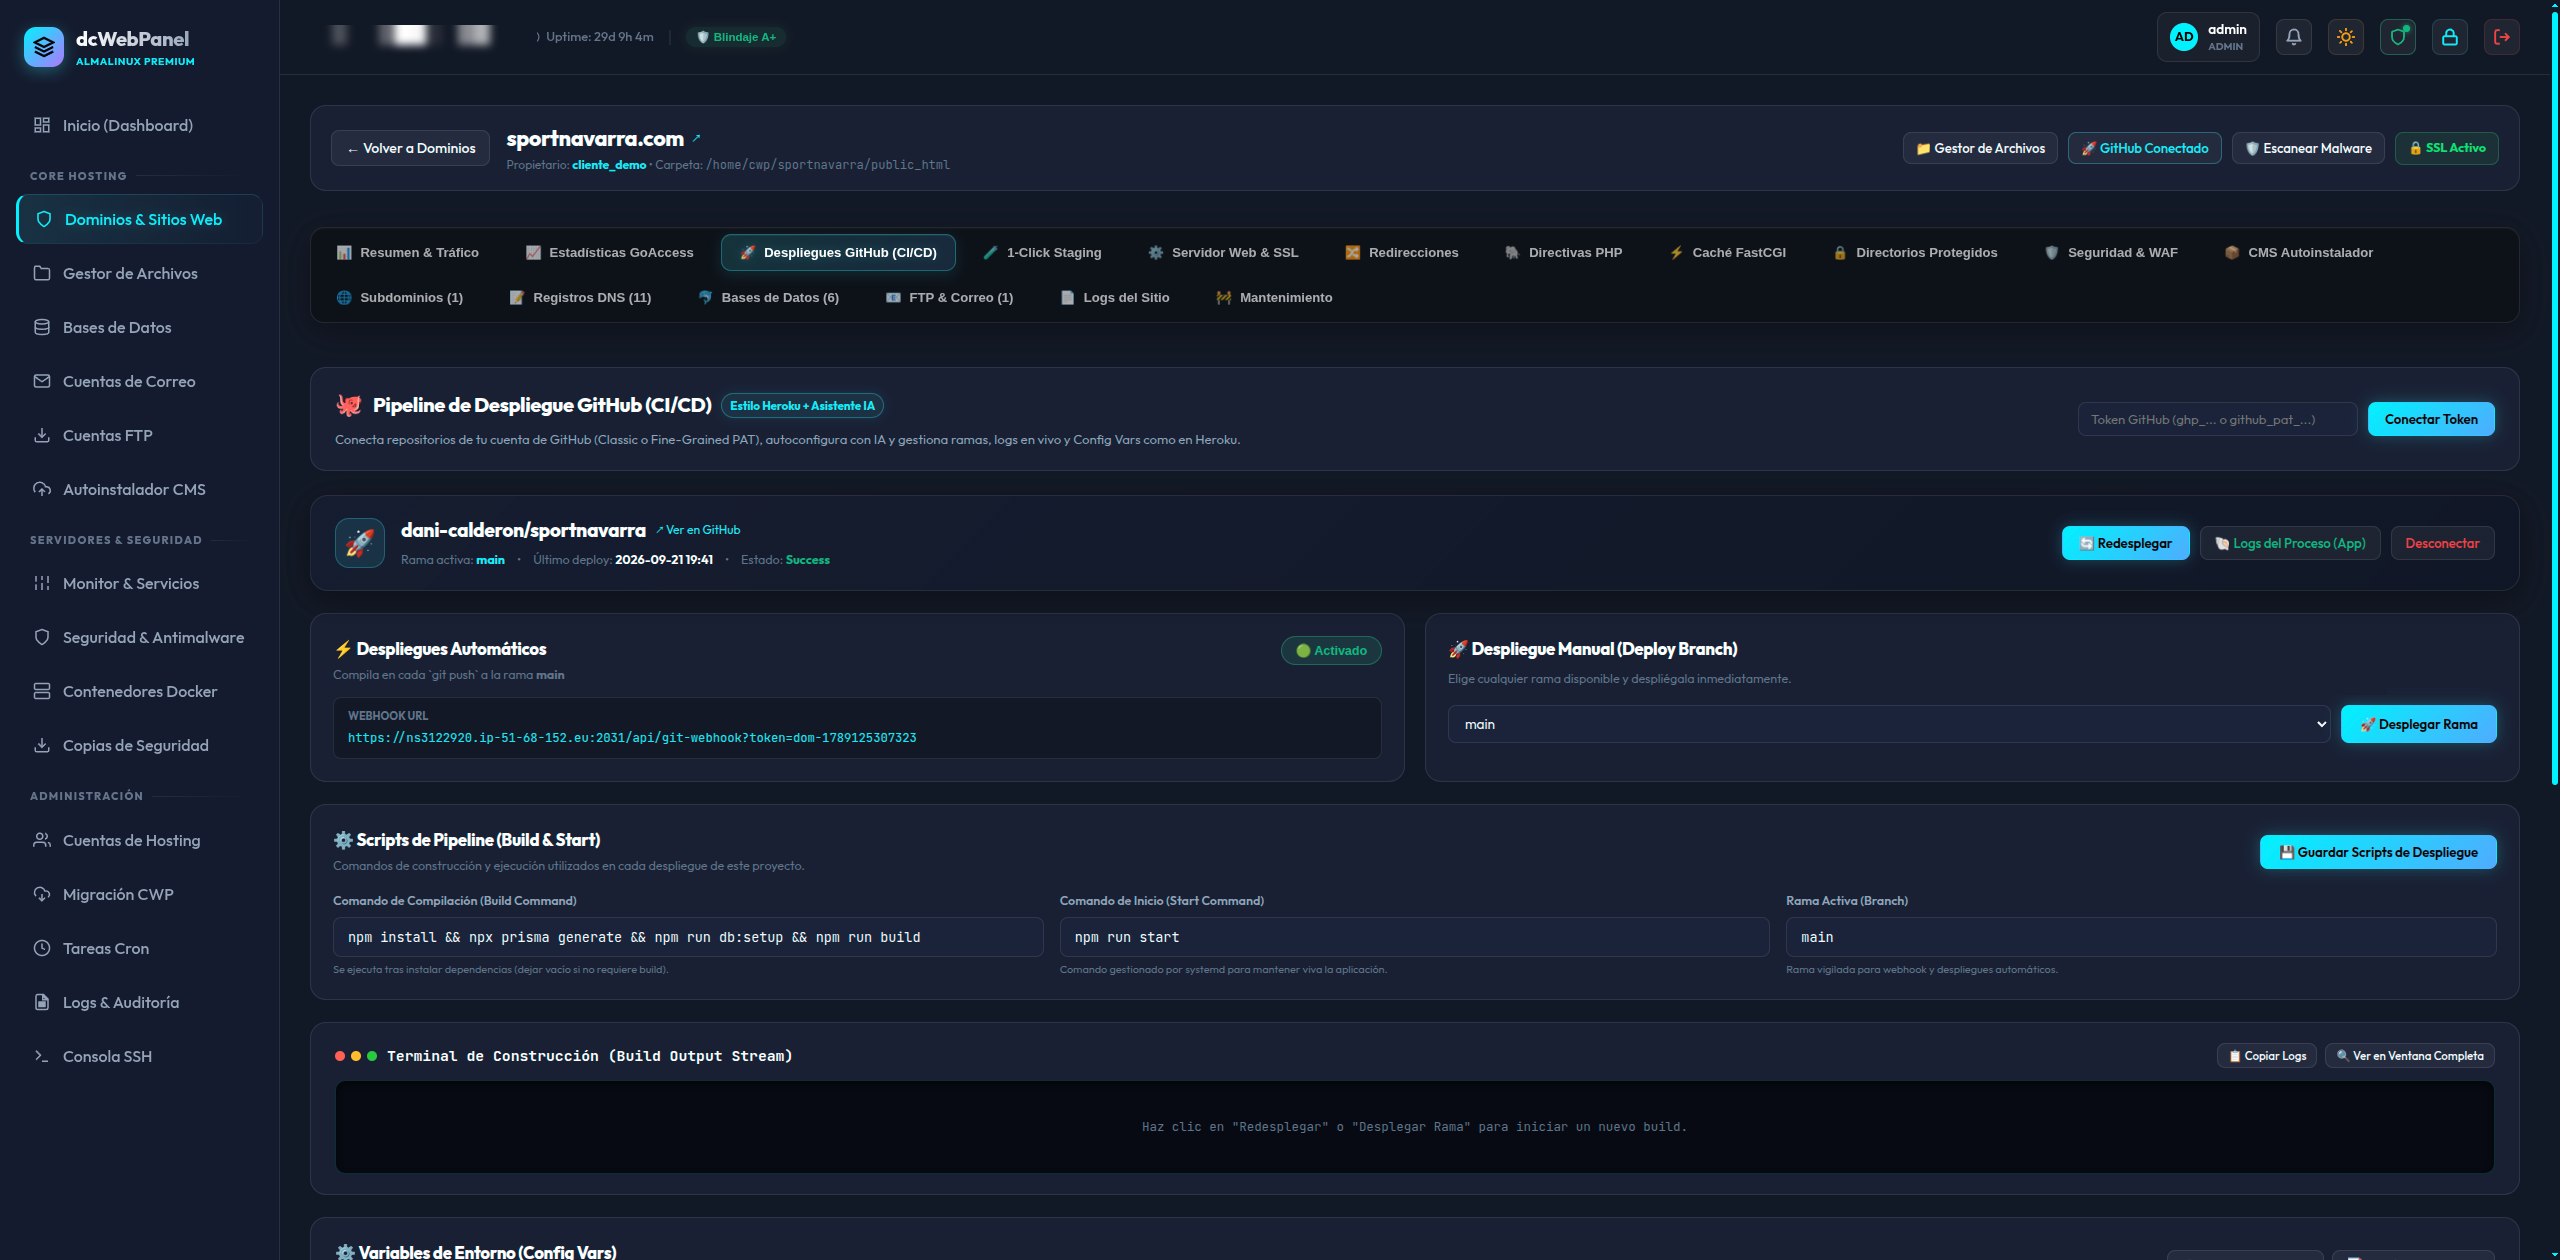Click Desplegar Rama button
2560x1260 pixels.
2418,724
